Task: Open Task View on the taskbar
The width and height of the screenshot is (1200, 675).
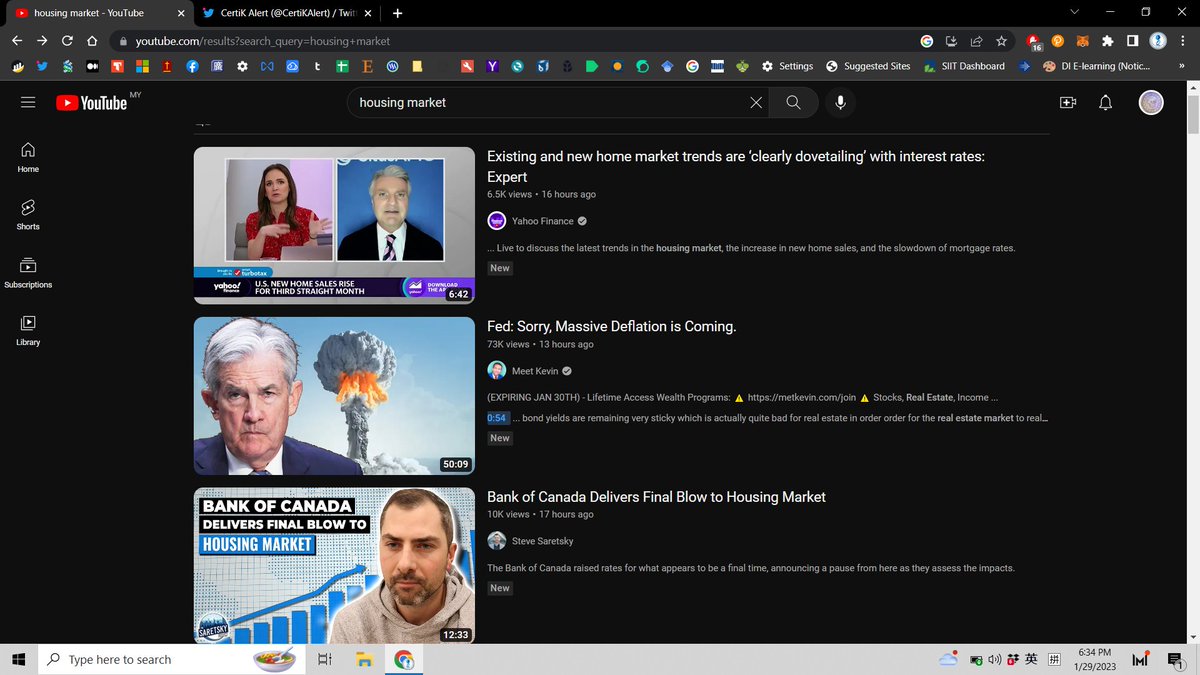Action: pyautogui.click(x=325, y=659)
